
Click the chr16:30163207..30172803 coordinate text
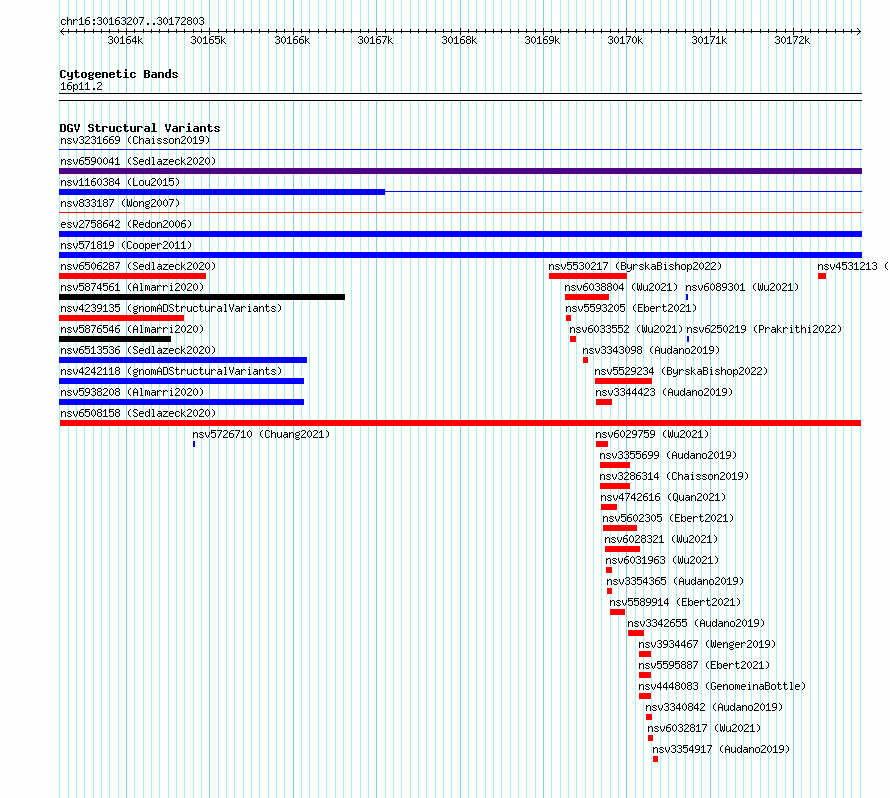click(x=132, y=21)
